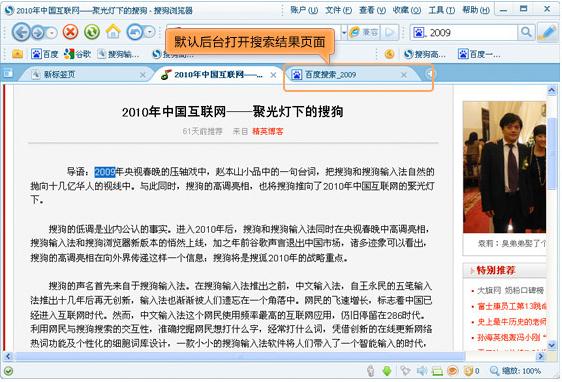Click the orange eye icon in status bar

[x=453, y=371]
